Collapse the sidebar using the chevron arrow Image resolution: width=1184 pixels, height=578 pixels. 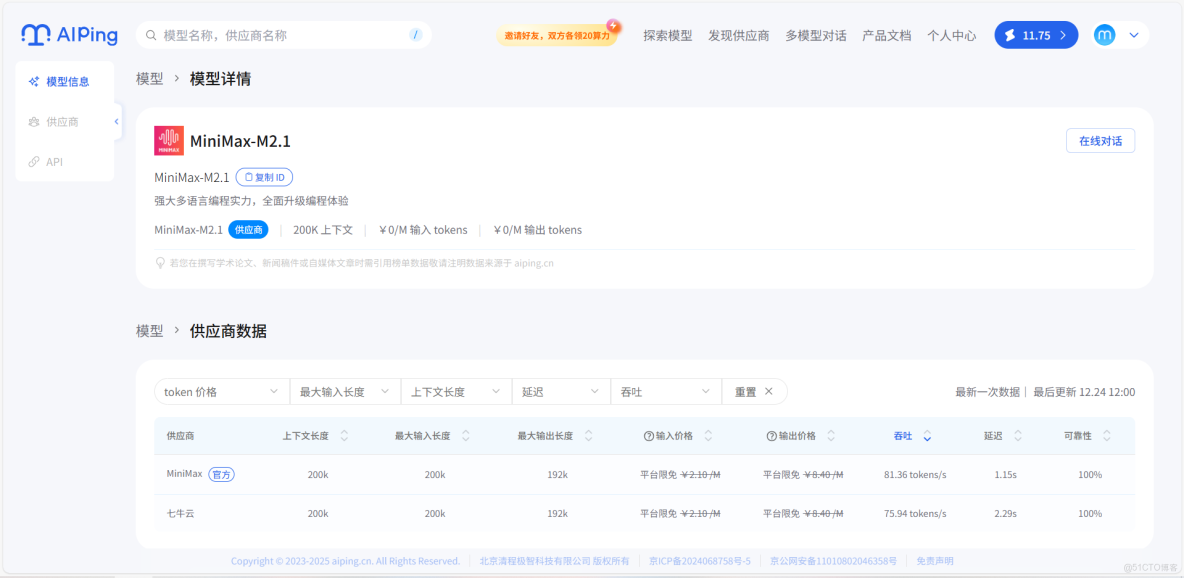tap(115, 119)
